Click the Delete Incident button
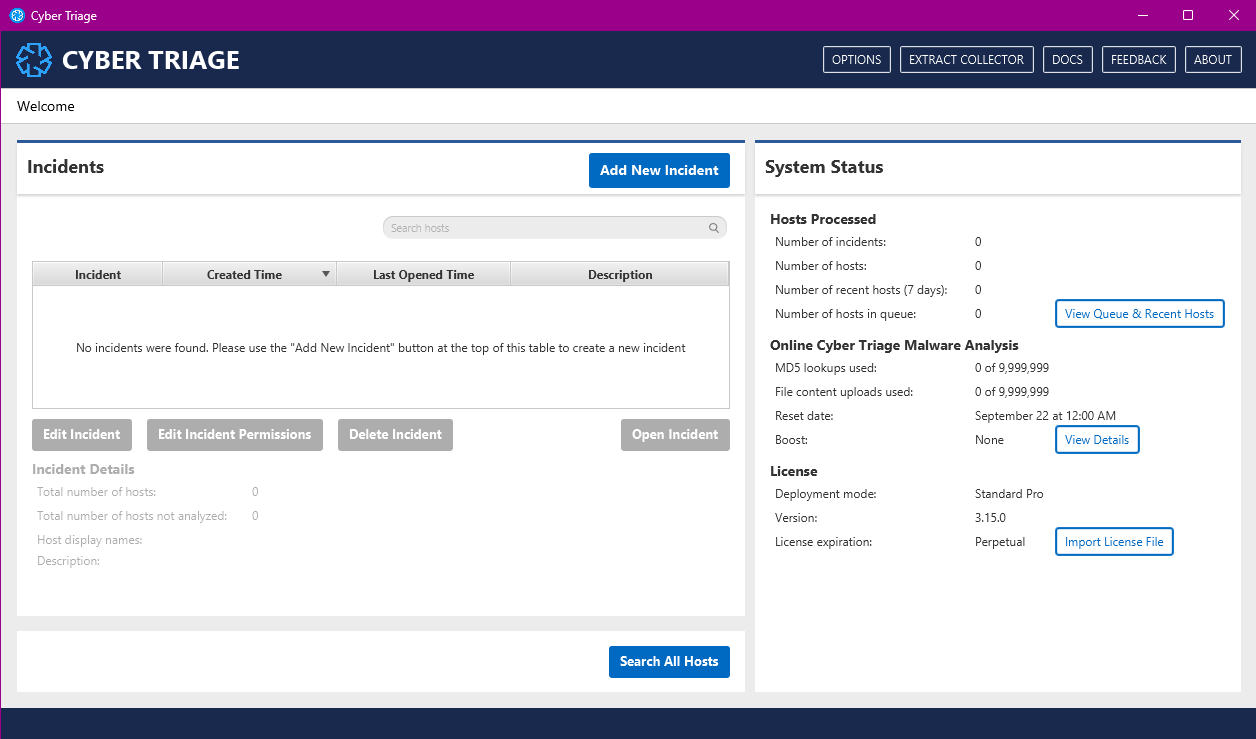The width and height of the screenshot is (1256, 739). (395, 435)
